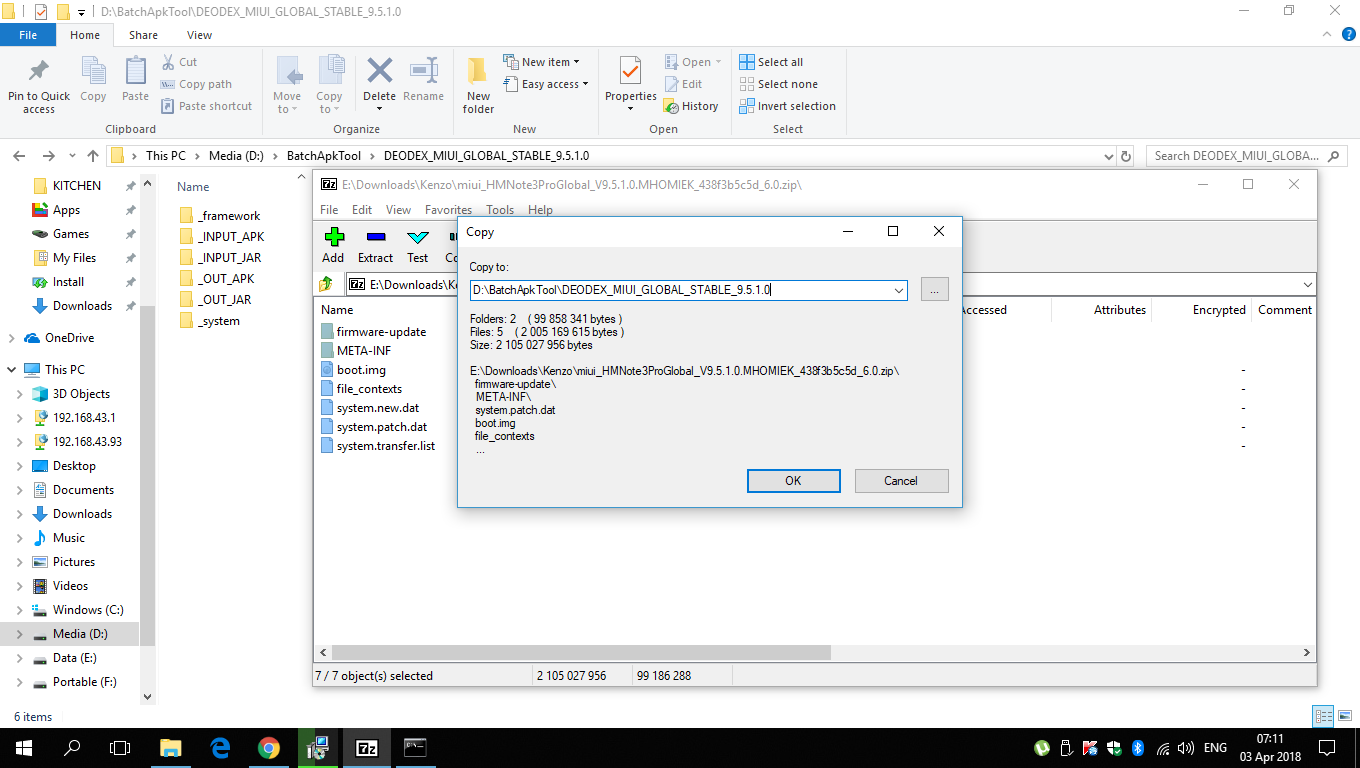This screenshot has width=1360, height=768.
Task: Click the 7-Zip Extract toolbar icon
Action: (x=376, y=237)
